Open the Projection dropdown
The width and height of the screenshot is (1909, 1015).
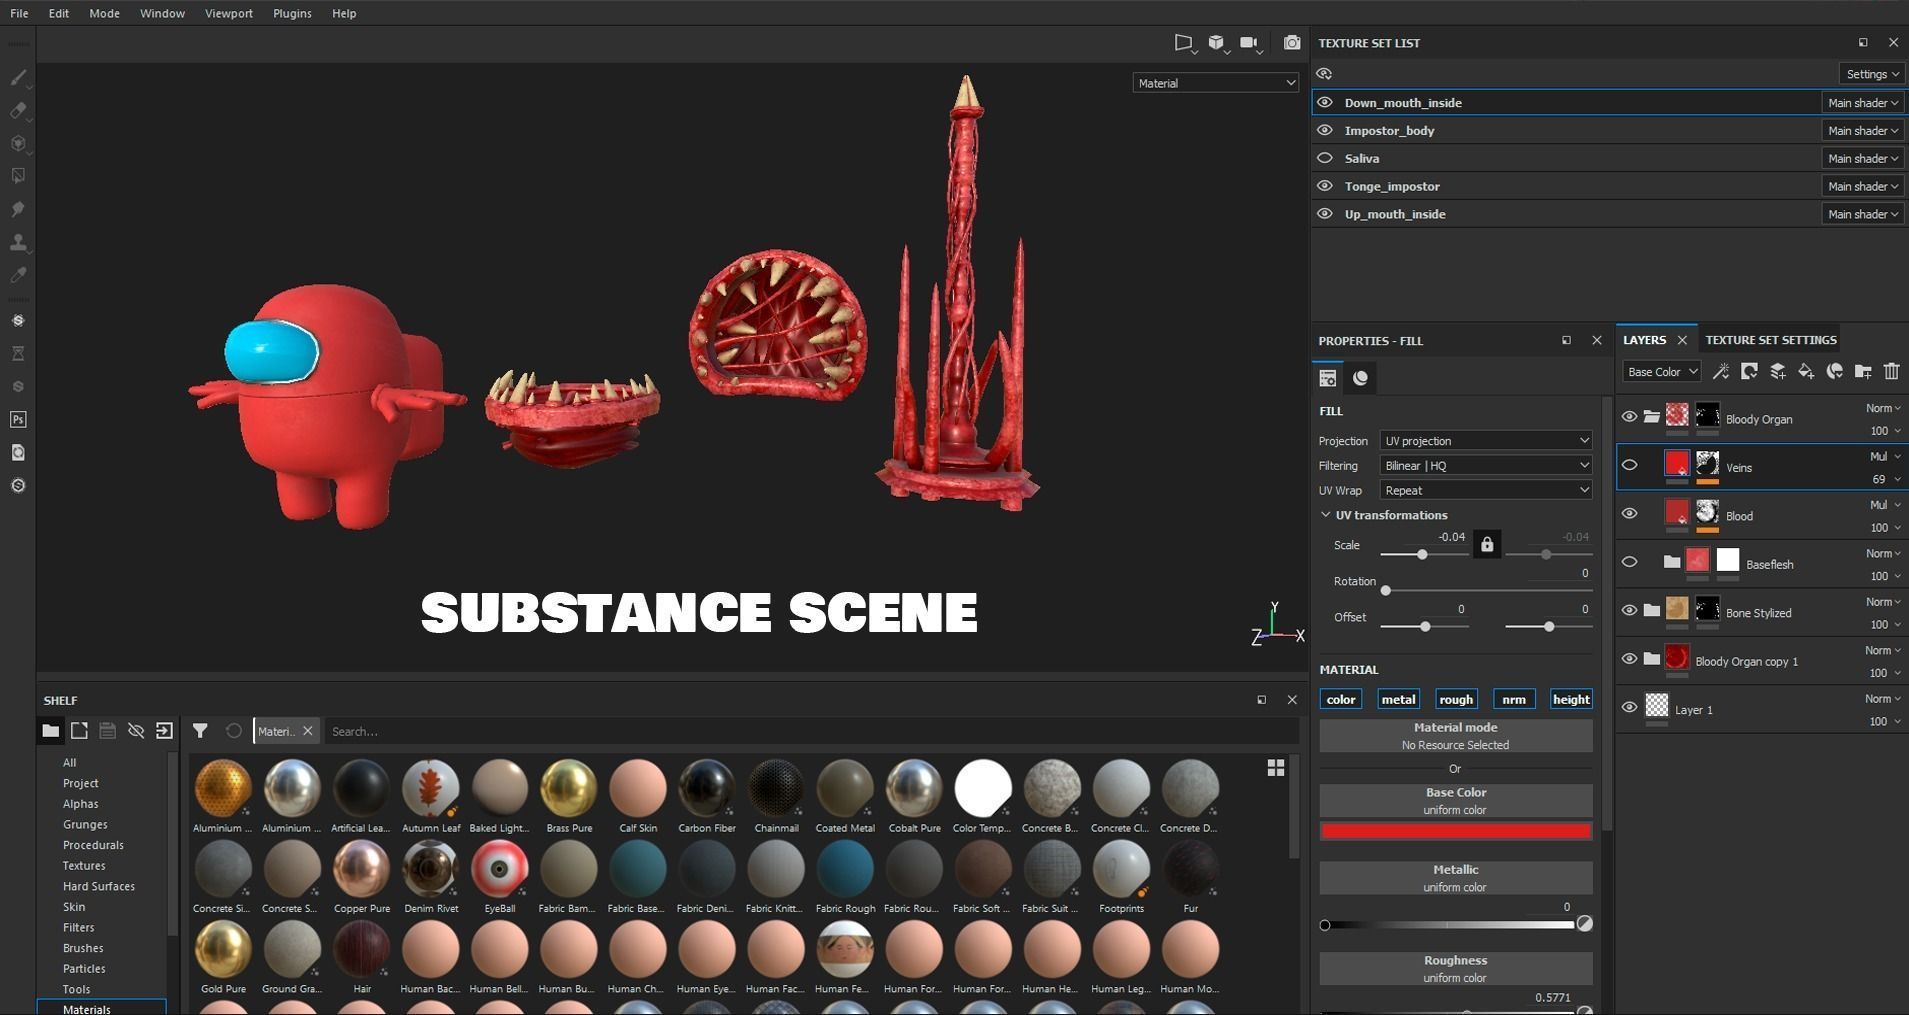pyautogui.click(x=1486, y=441)
